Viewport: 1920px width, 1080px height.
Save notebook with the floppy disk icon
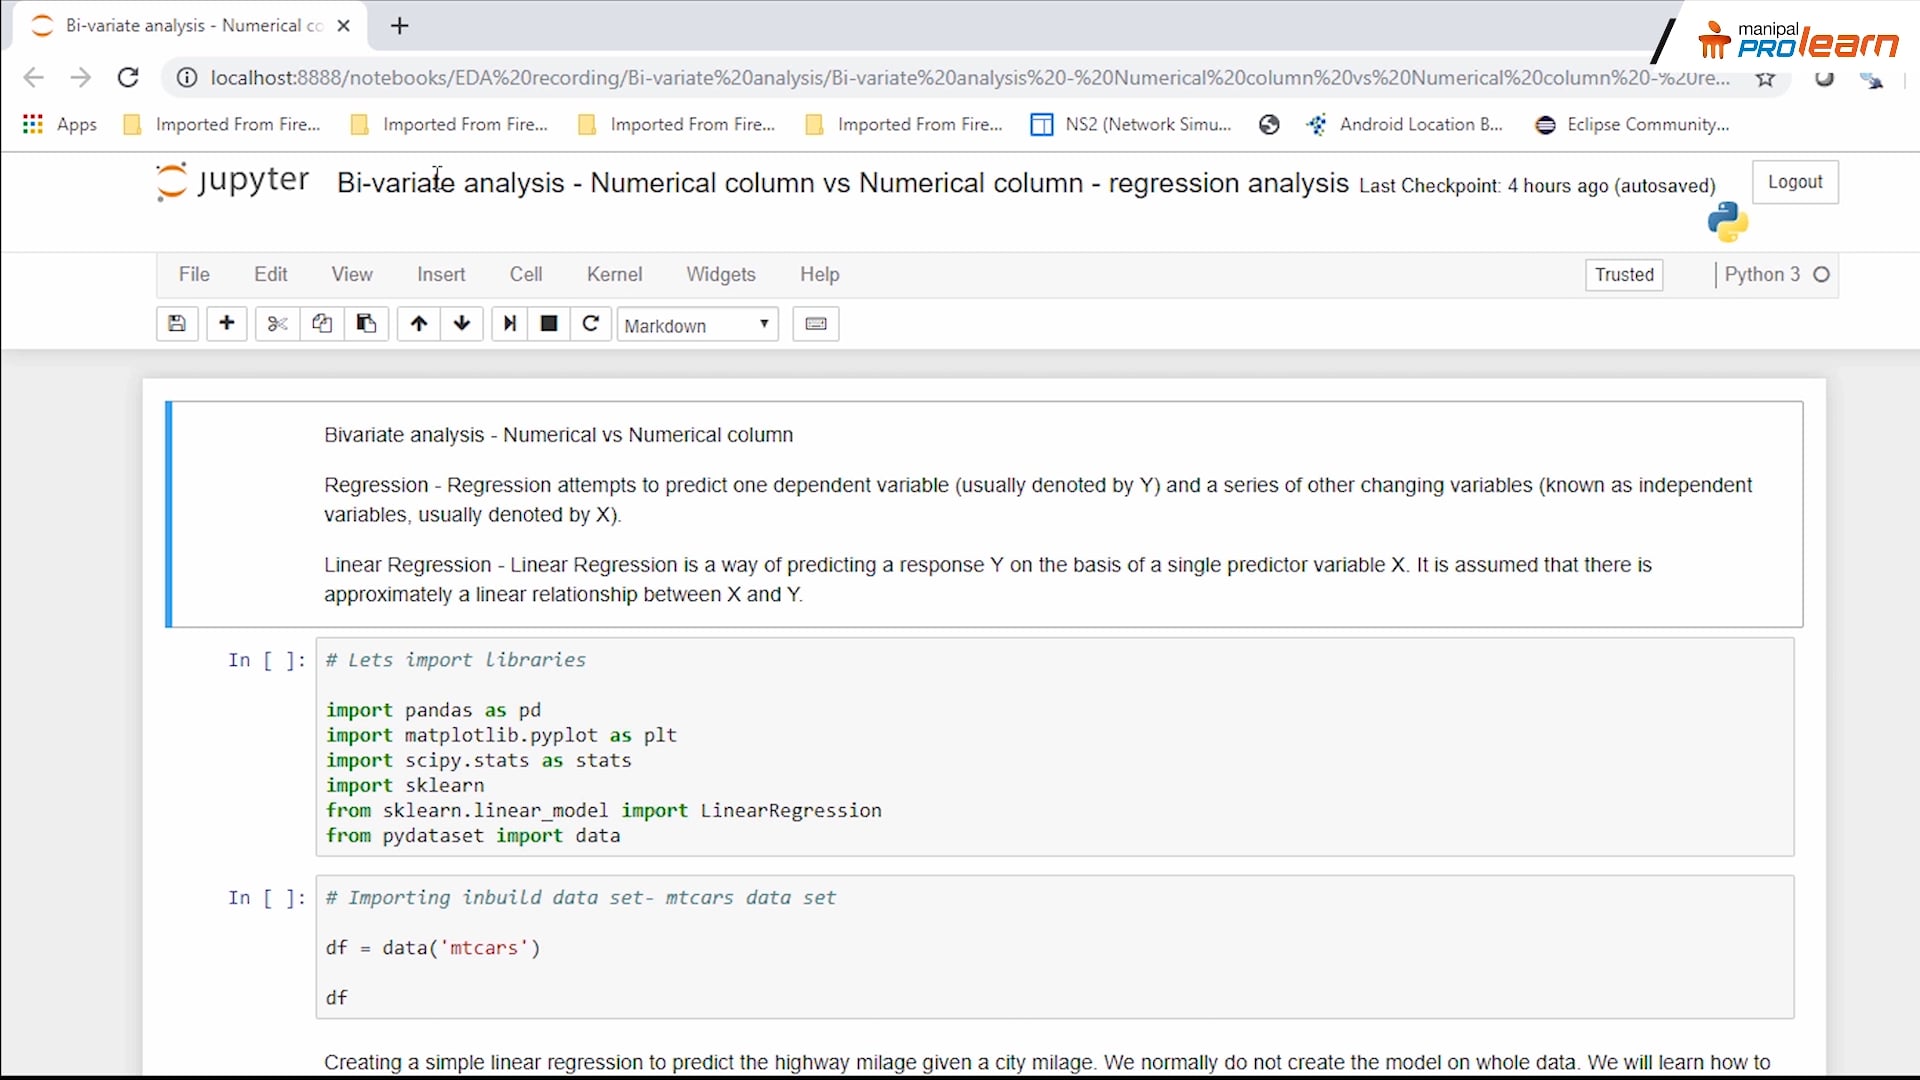pos(177,324)
